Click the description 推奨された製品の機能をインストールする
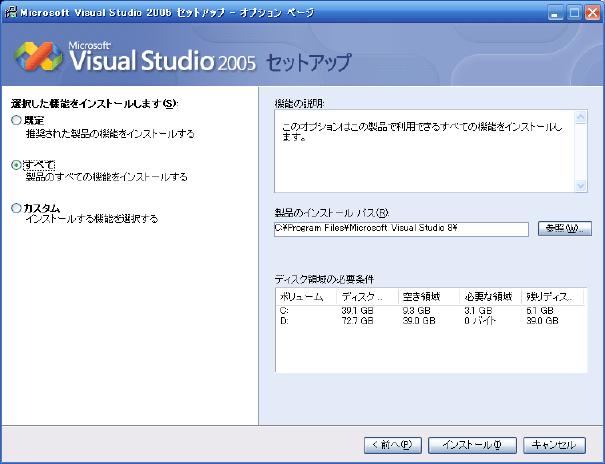This screenshot has width=605, height=464. point(110,134)
